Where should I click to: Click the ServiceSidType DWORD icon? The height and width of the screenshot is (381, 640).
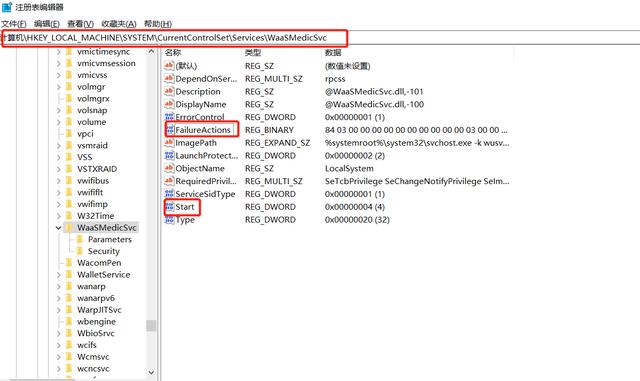coord(169,194)
